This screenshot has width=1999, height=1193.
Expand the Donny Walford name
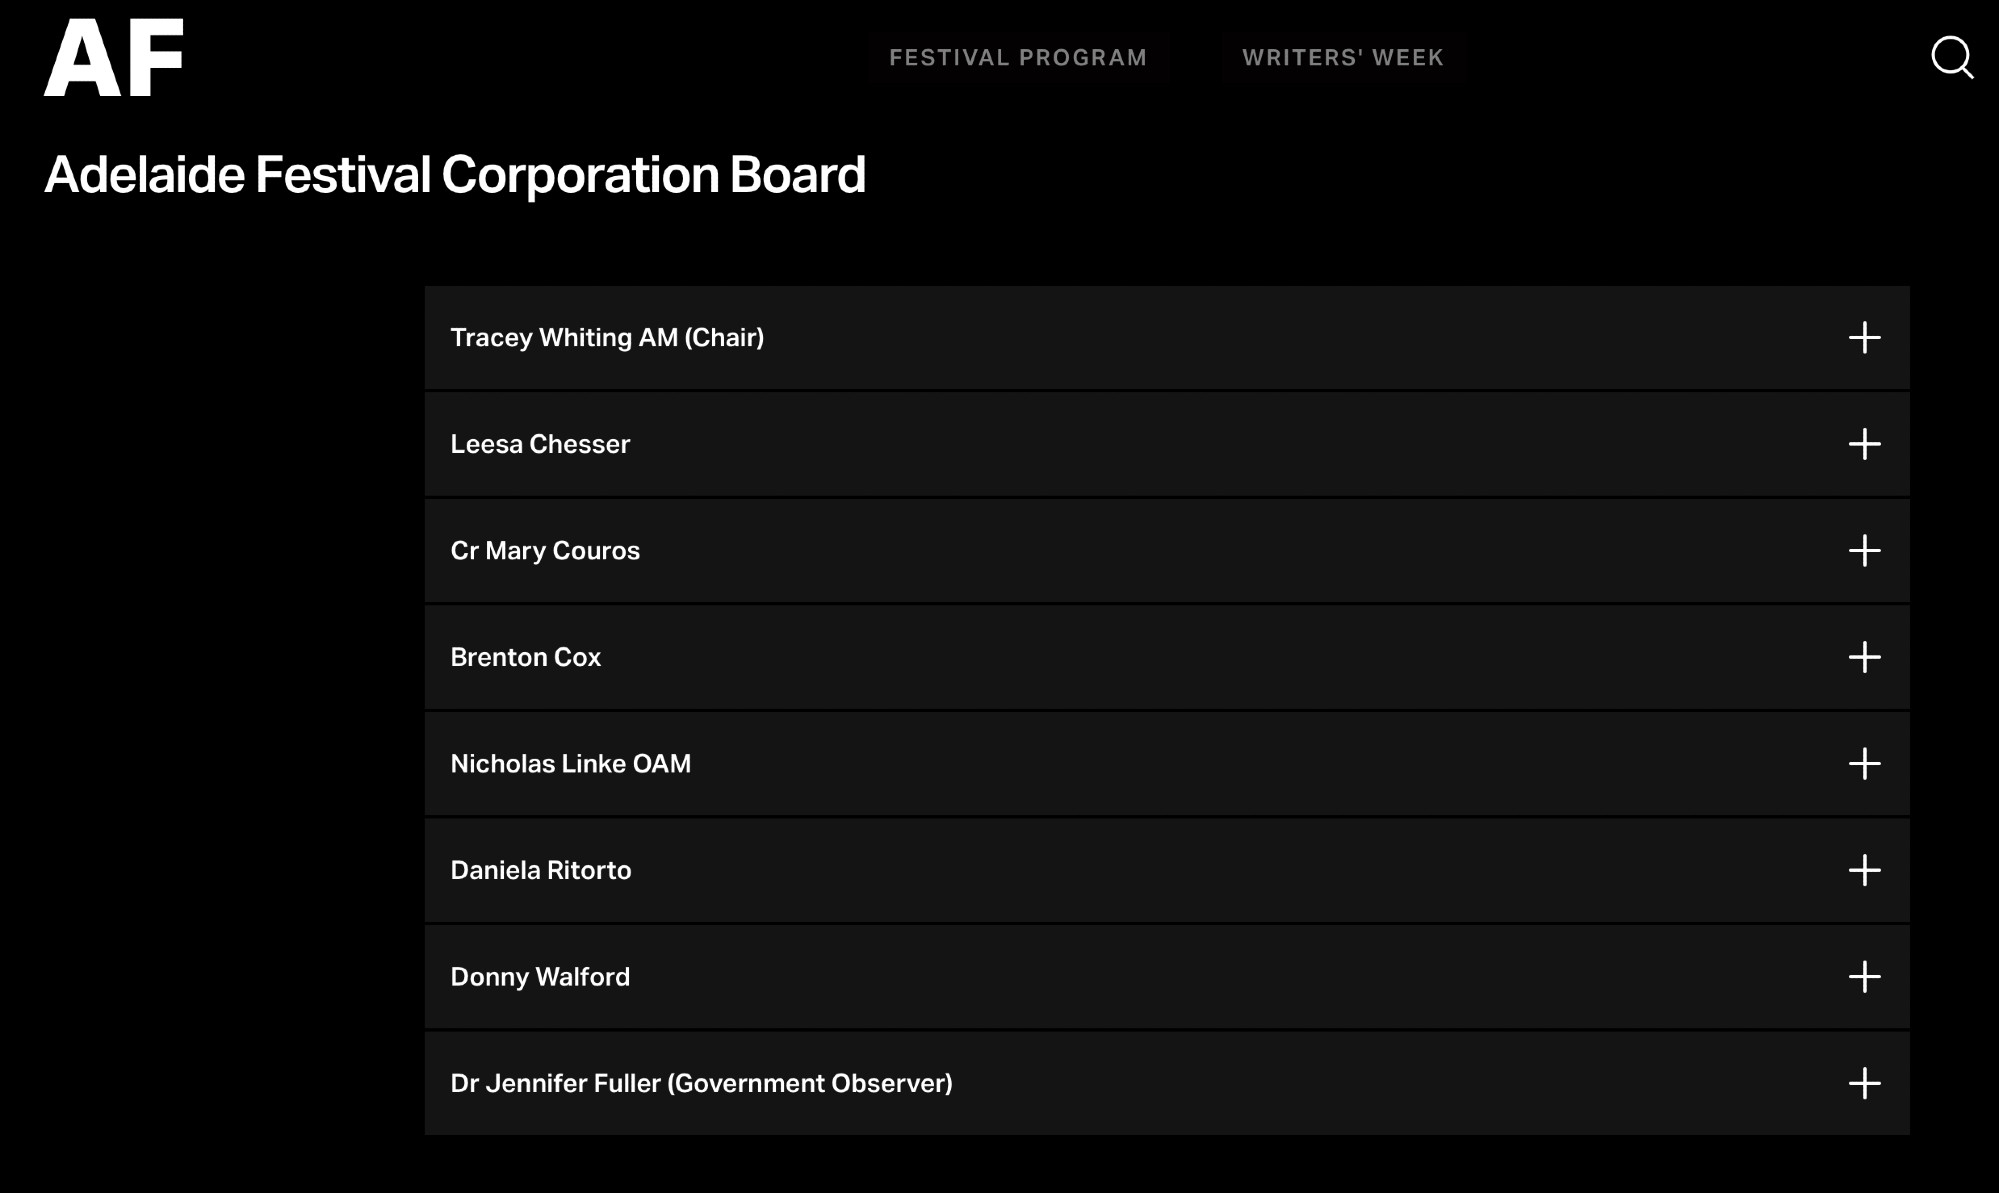point(540,977)
